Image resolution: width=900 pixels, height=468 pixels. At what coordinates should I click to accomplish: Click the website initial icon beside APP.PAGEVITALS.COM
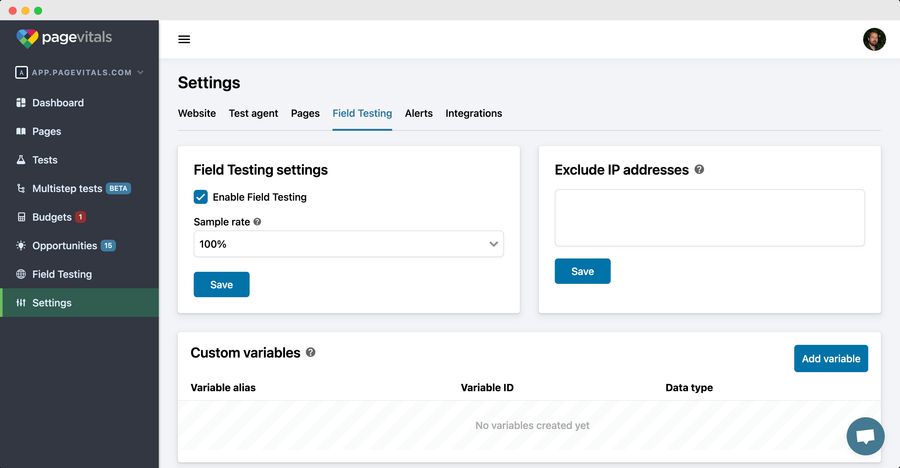(x=21, y=72)
